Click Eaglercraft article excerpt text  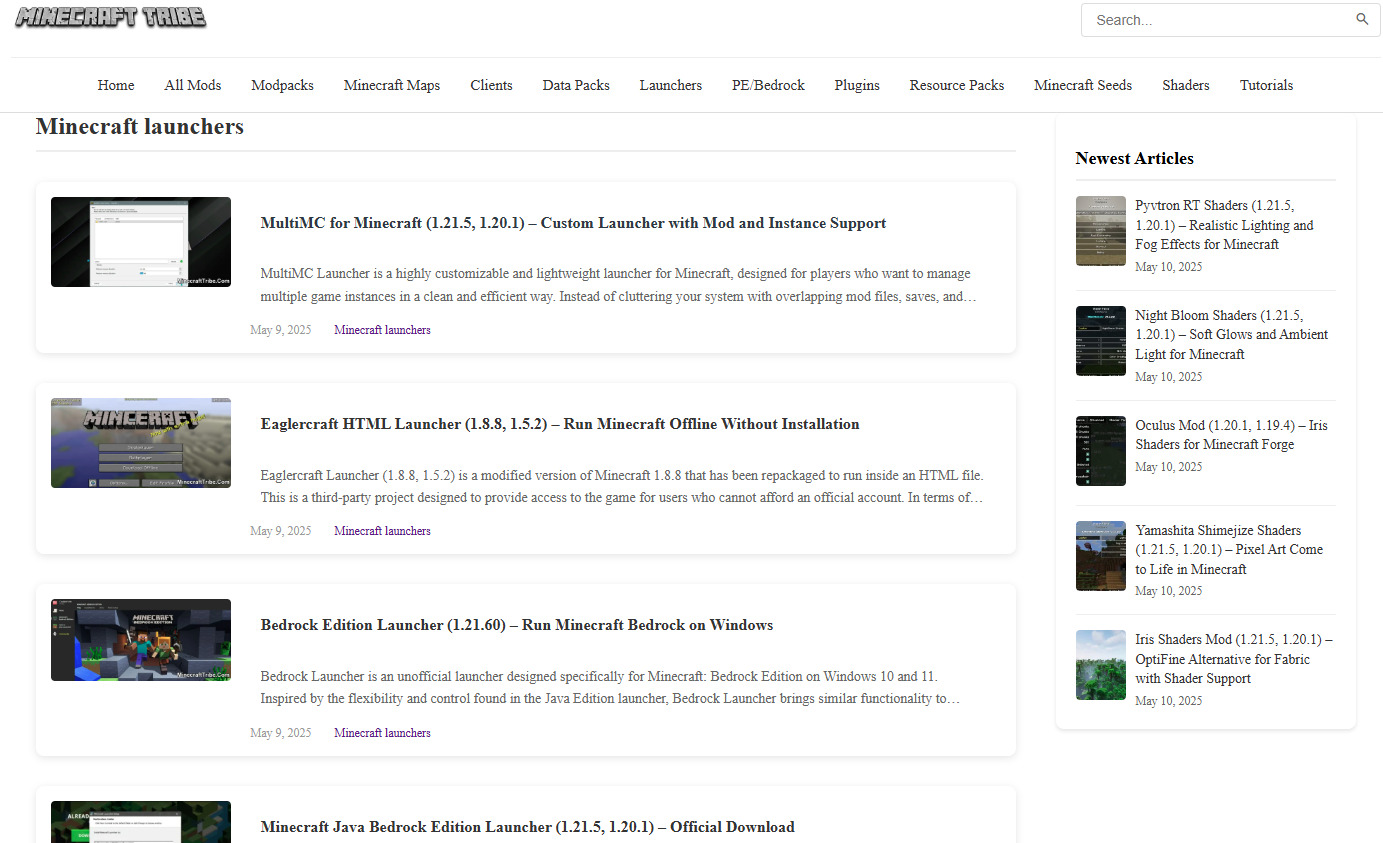622,486
